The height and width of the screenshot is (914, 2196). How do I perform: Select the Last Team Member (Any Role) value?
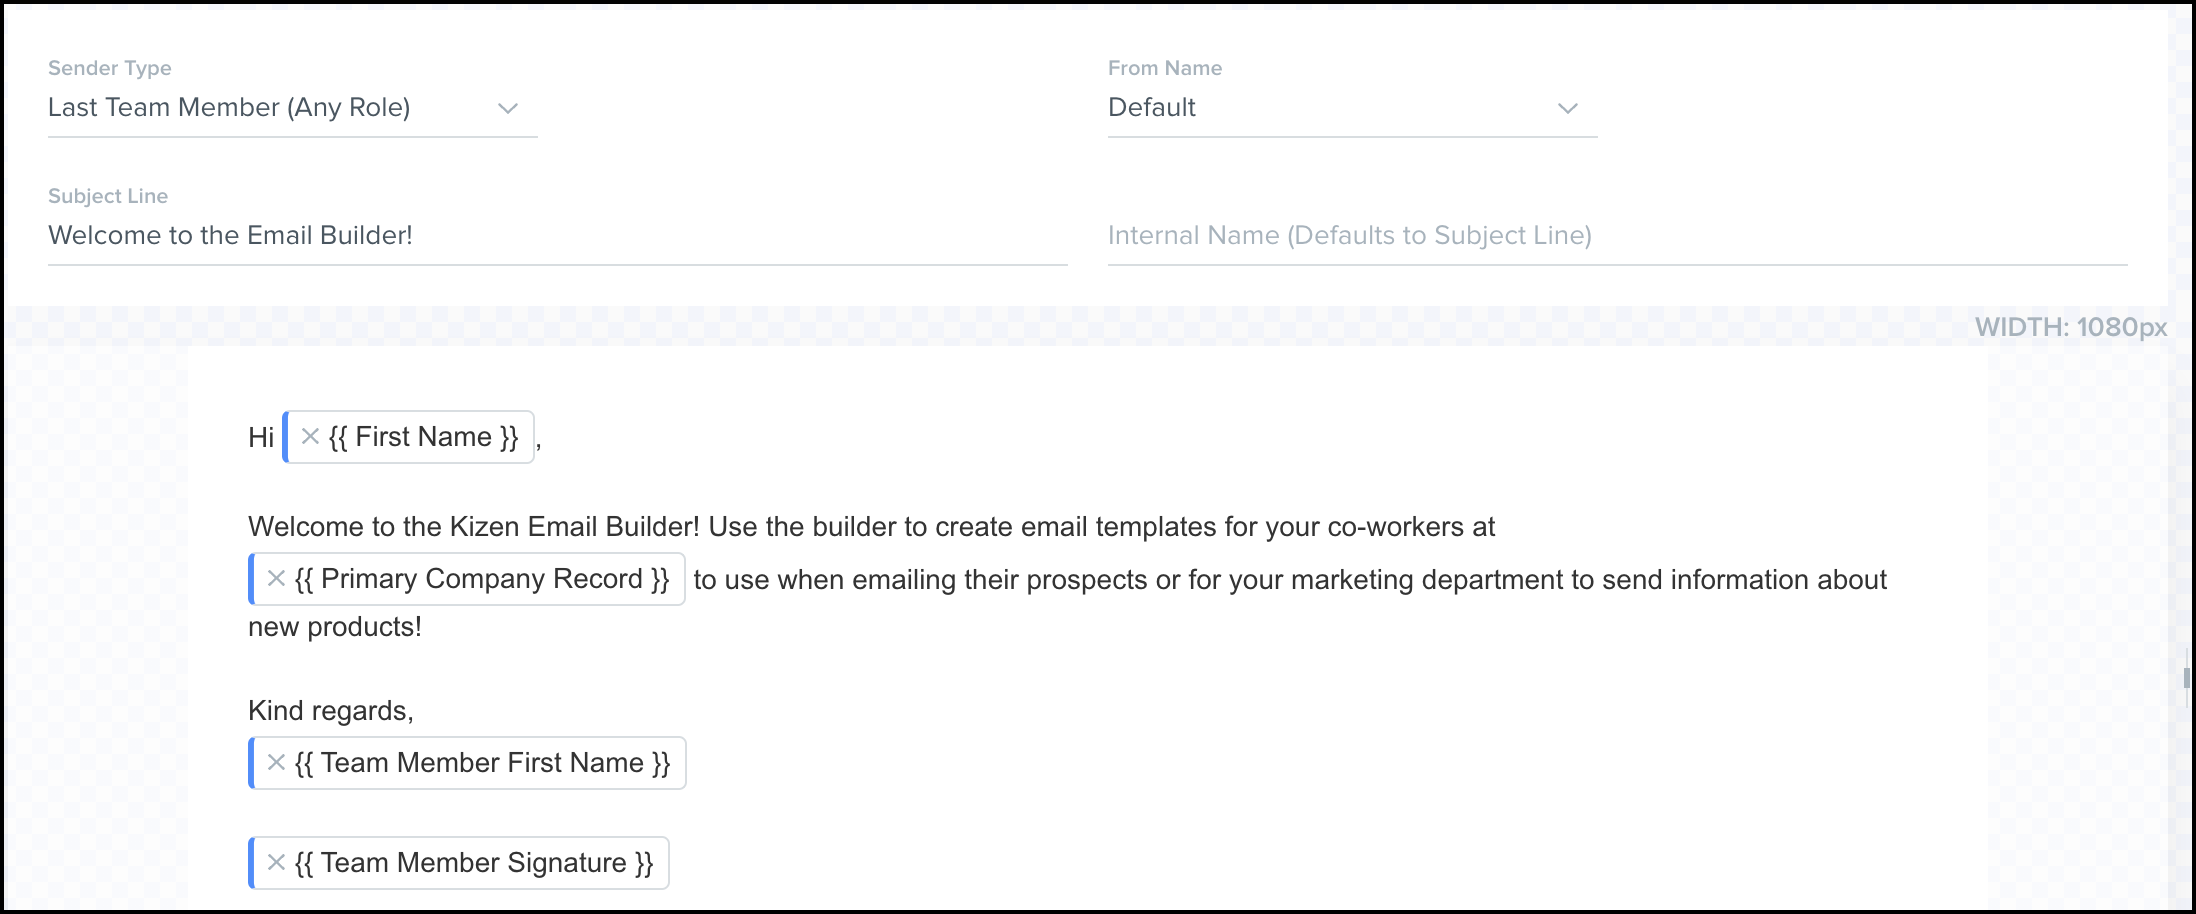(x=229, y=107)
